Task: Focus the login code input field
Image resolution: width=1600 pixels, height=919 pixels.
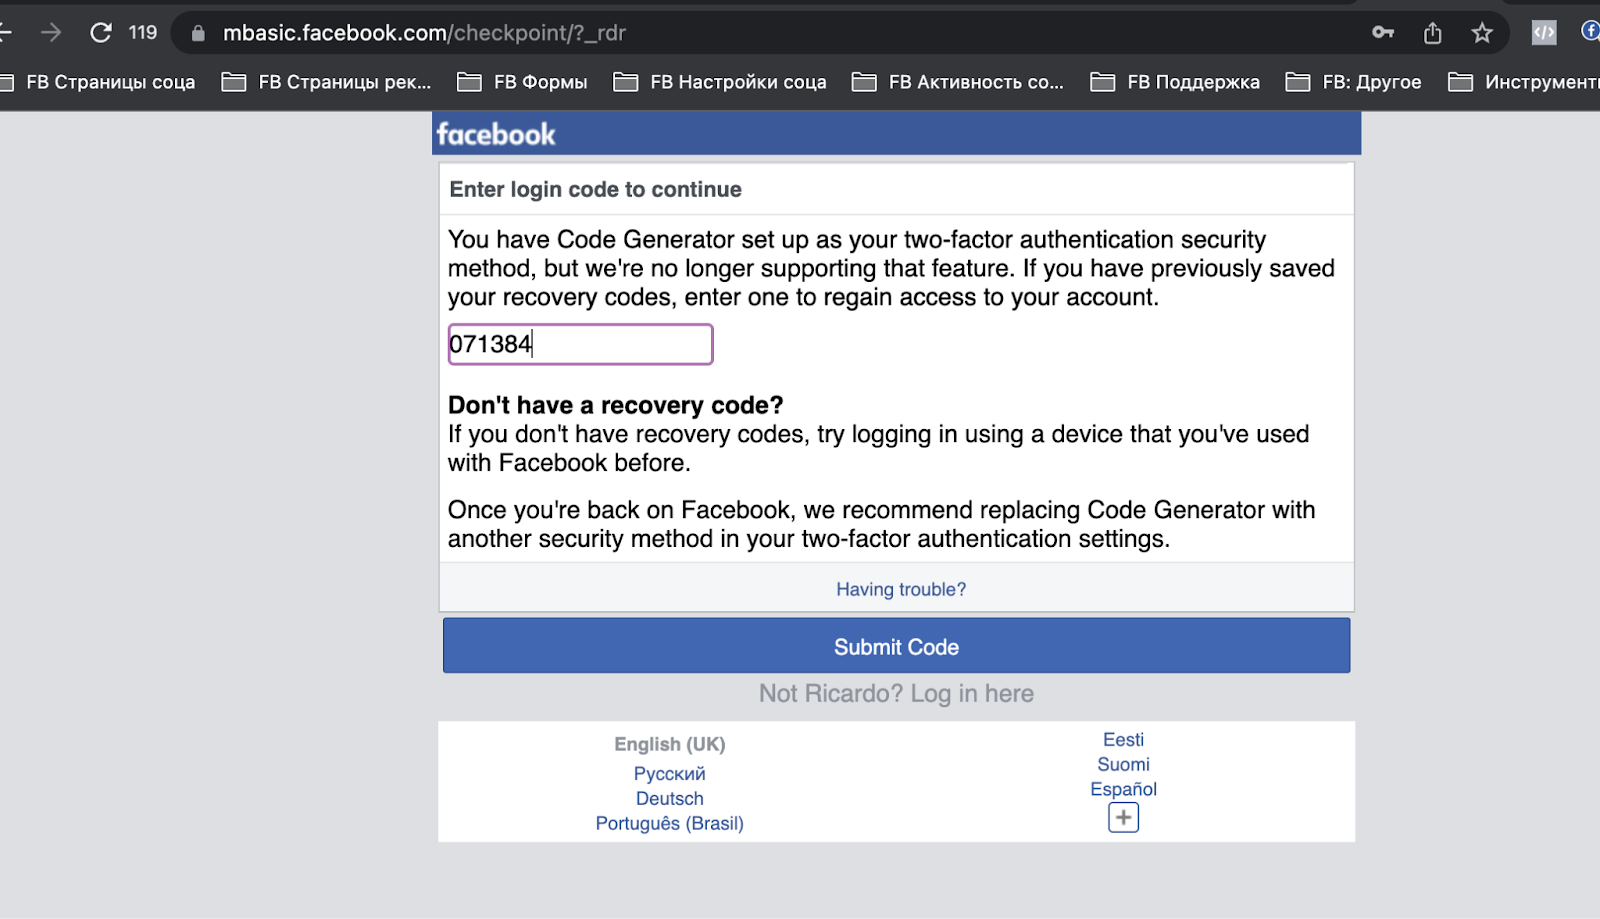Action: coord(580,344)
